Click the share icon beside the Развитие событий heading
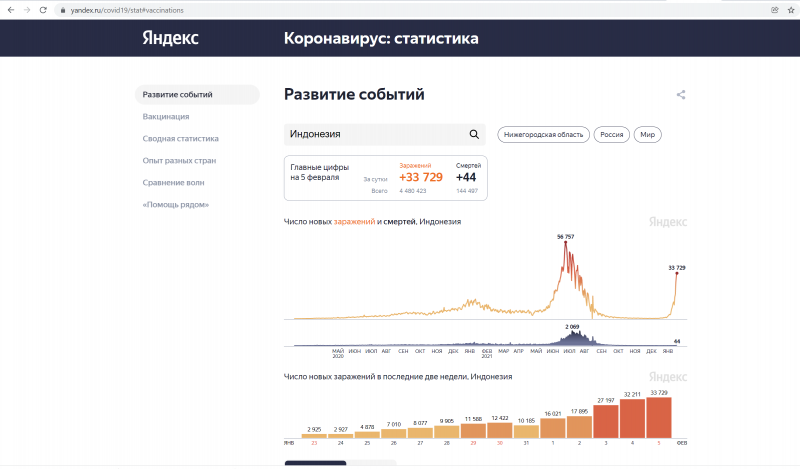800x469 pixels. pyautogui.click(x=681, y=94)
